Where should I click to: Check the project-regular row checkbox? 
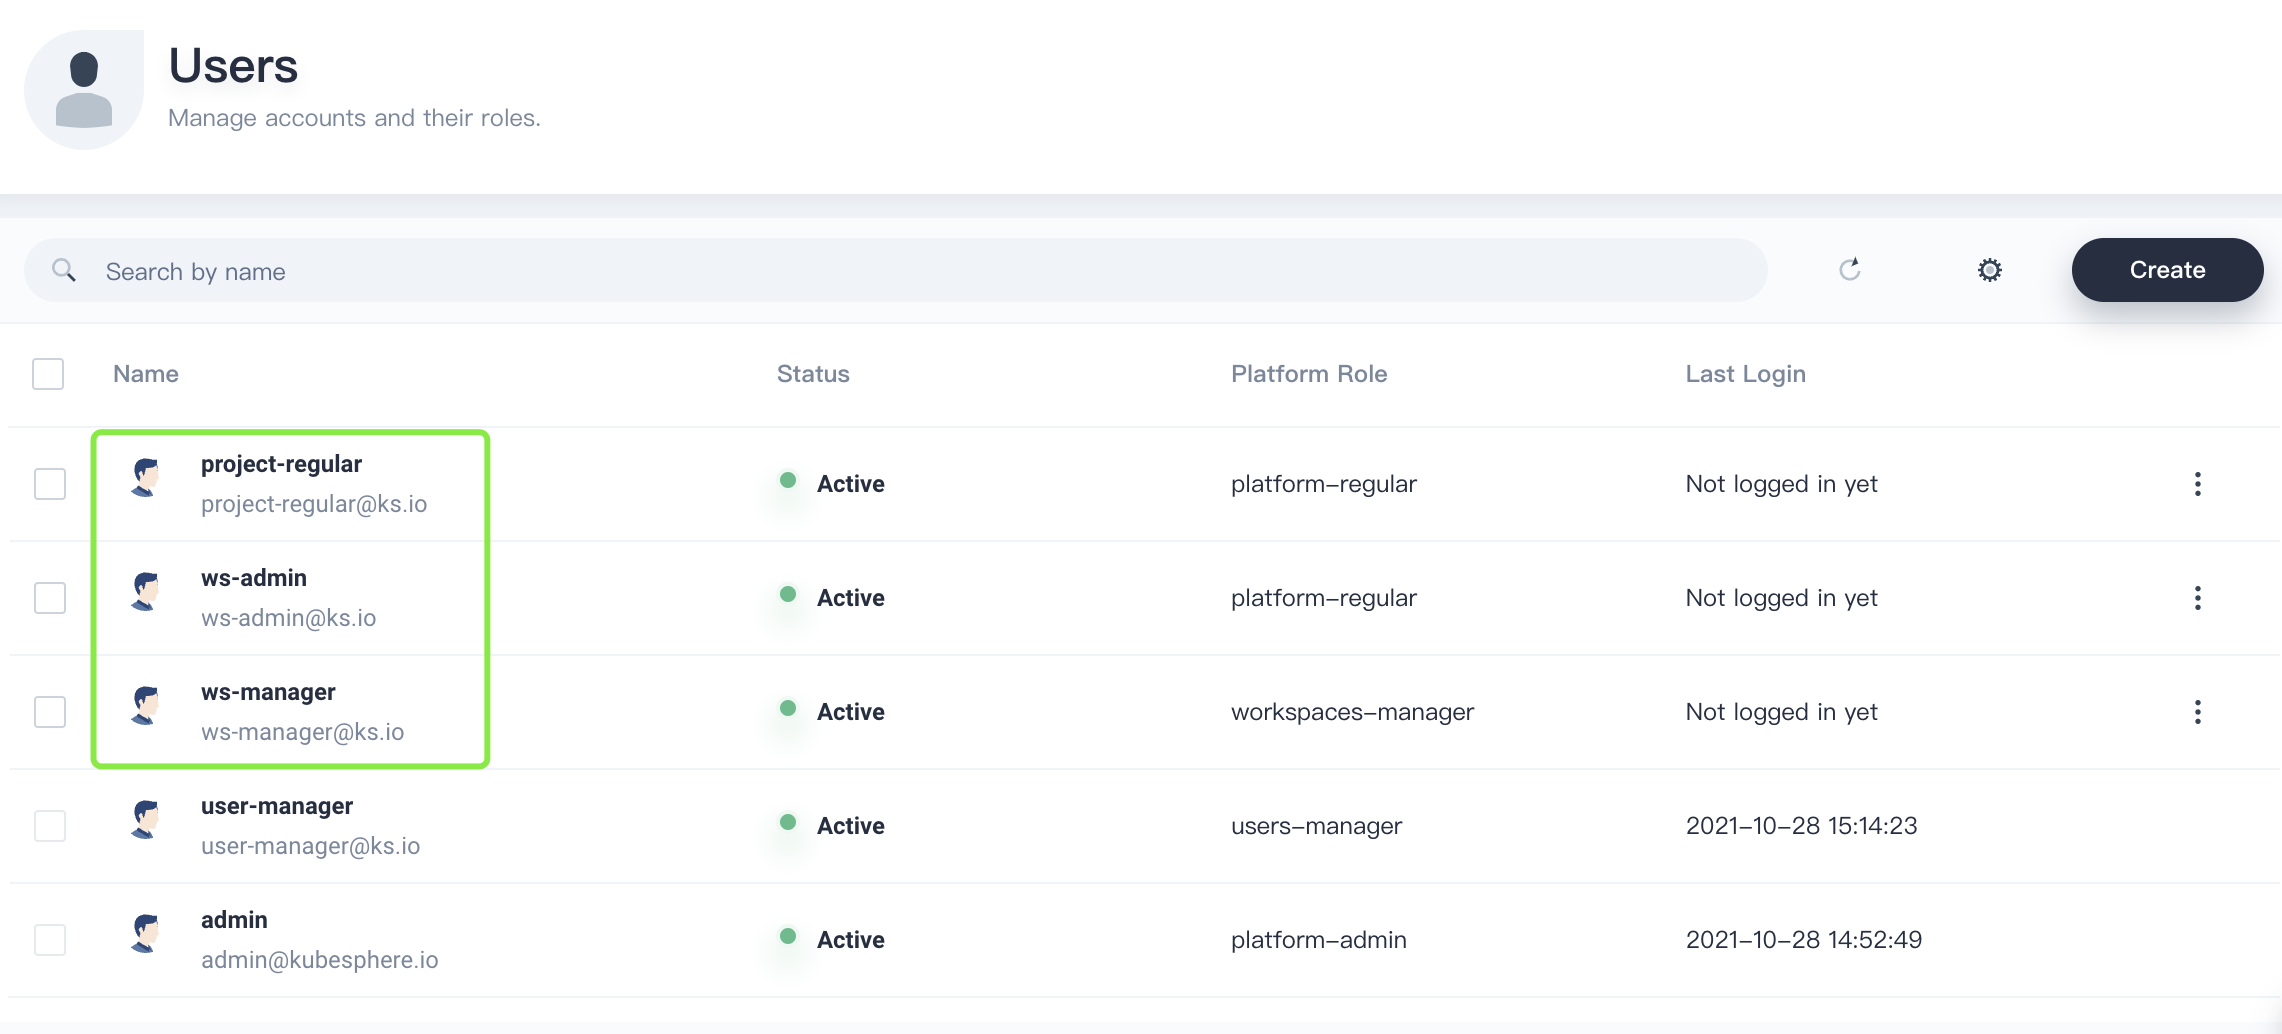50,484
